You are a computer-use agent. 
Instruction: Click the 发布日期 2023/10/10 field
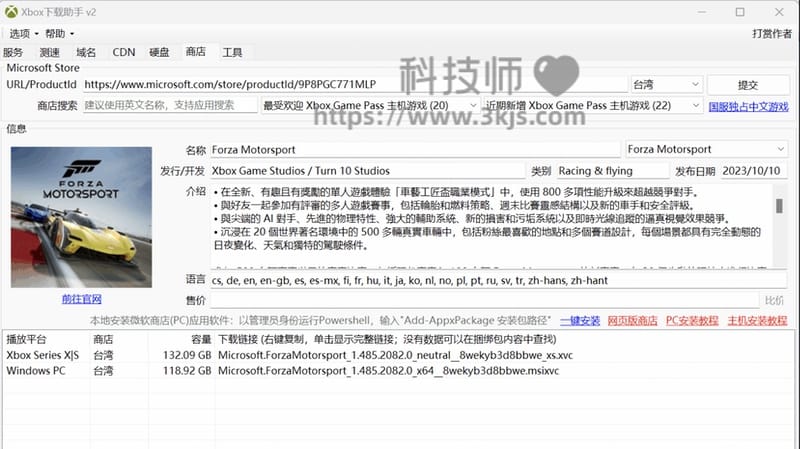click(753, 171)
